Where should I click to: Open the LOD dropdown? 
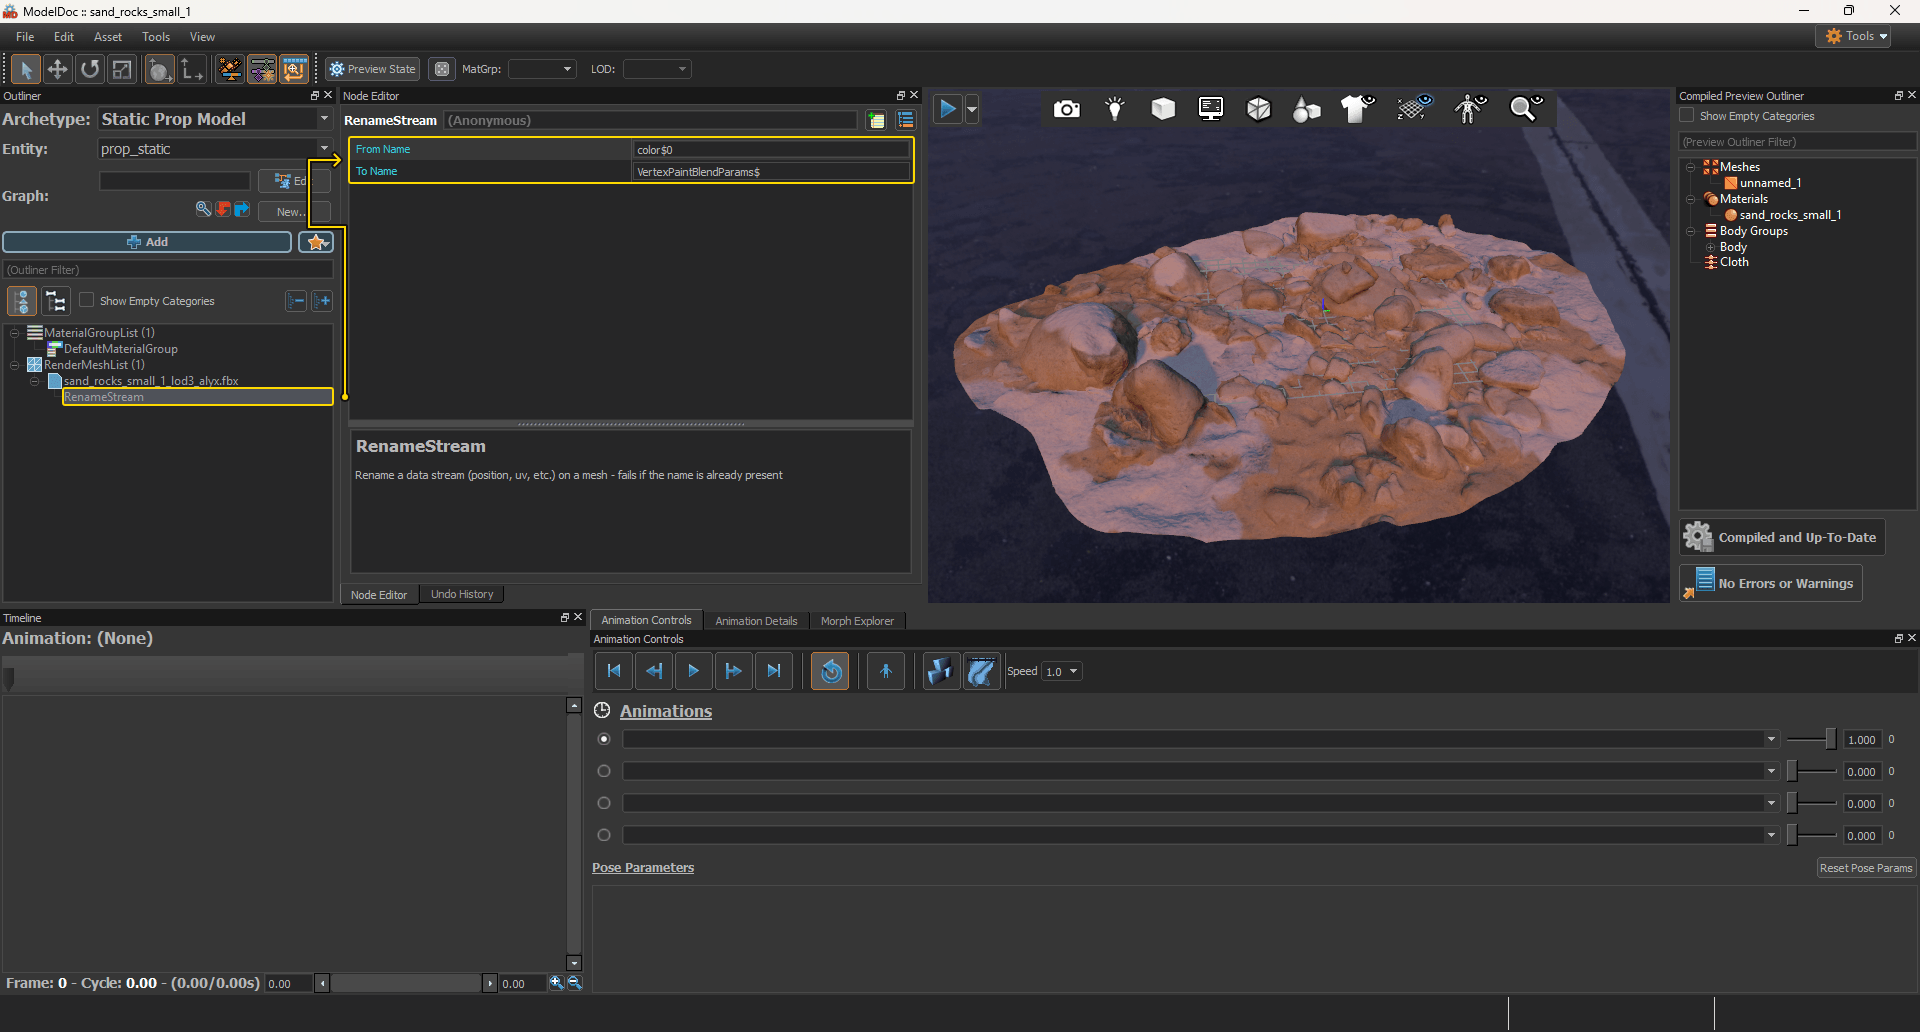tap(657, 69)
